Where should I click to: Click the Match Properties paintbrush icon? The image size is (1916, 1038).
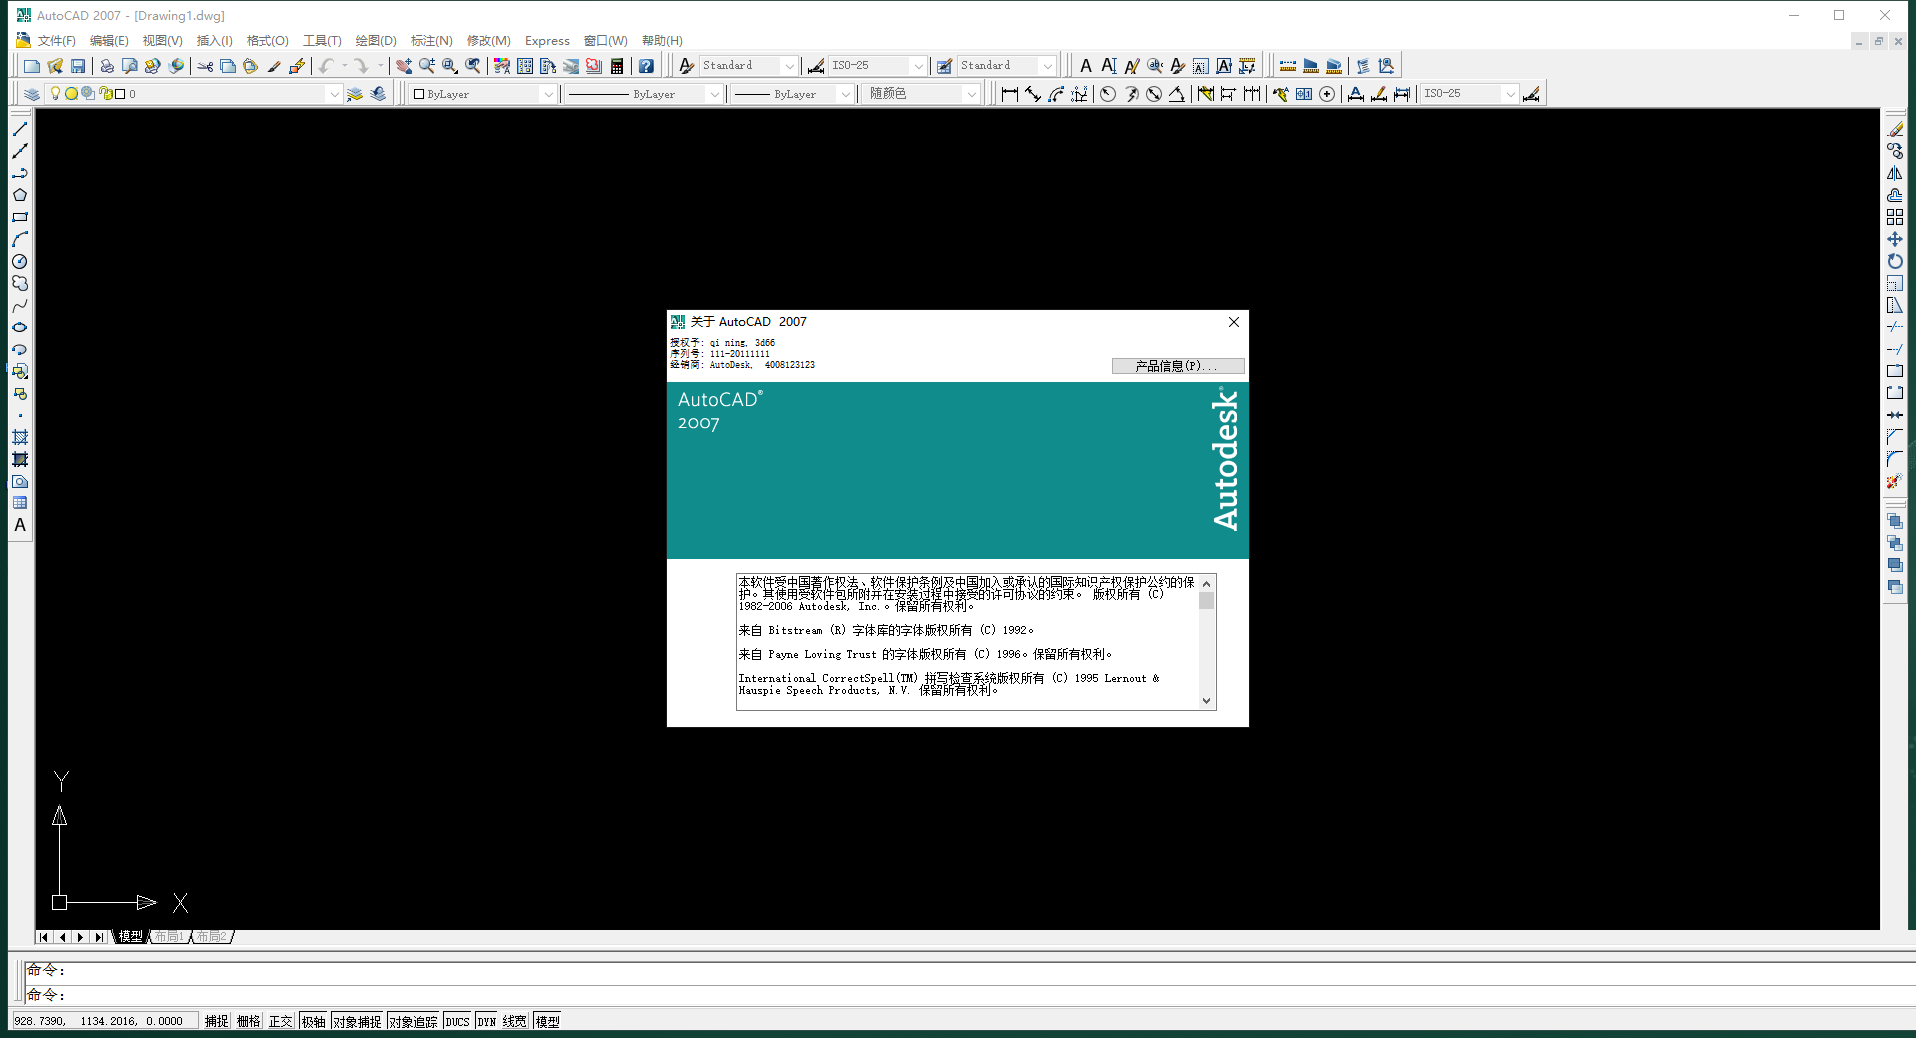click(273, 66)
